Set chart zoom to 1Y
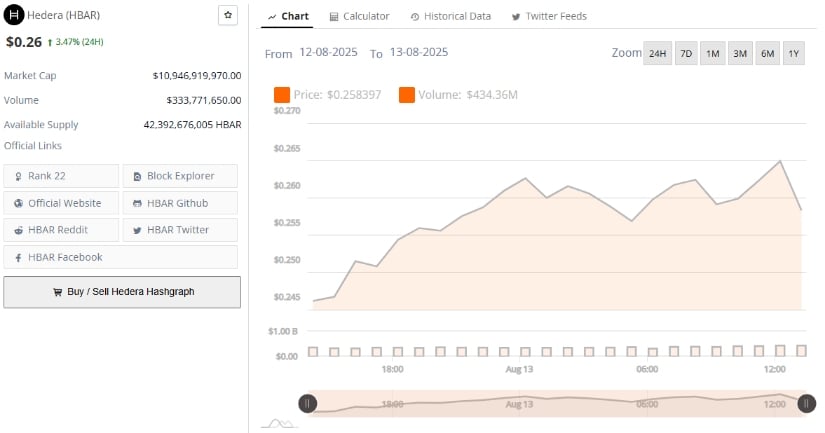825x433 pixels. (794, 53)
